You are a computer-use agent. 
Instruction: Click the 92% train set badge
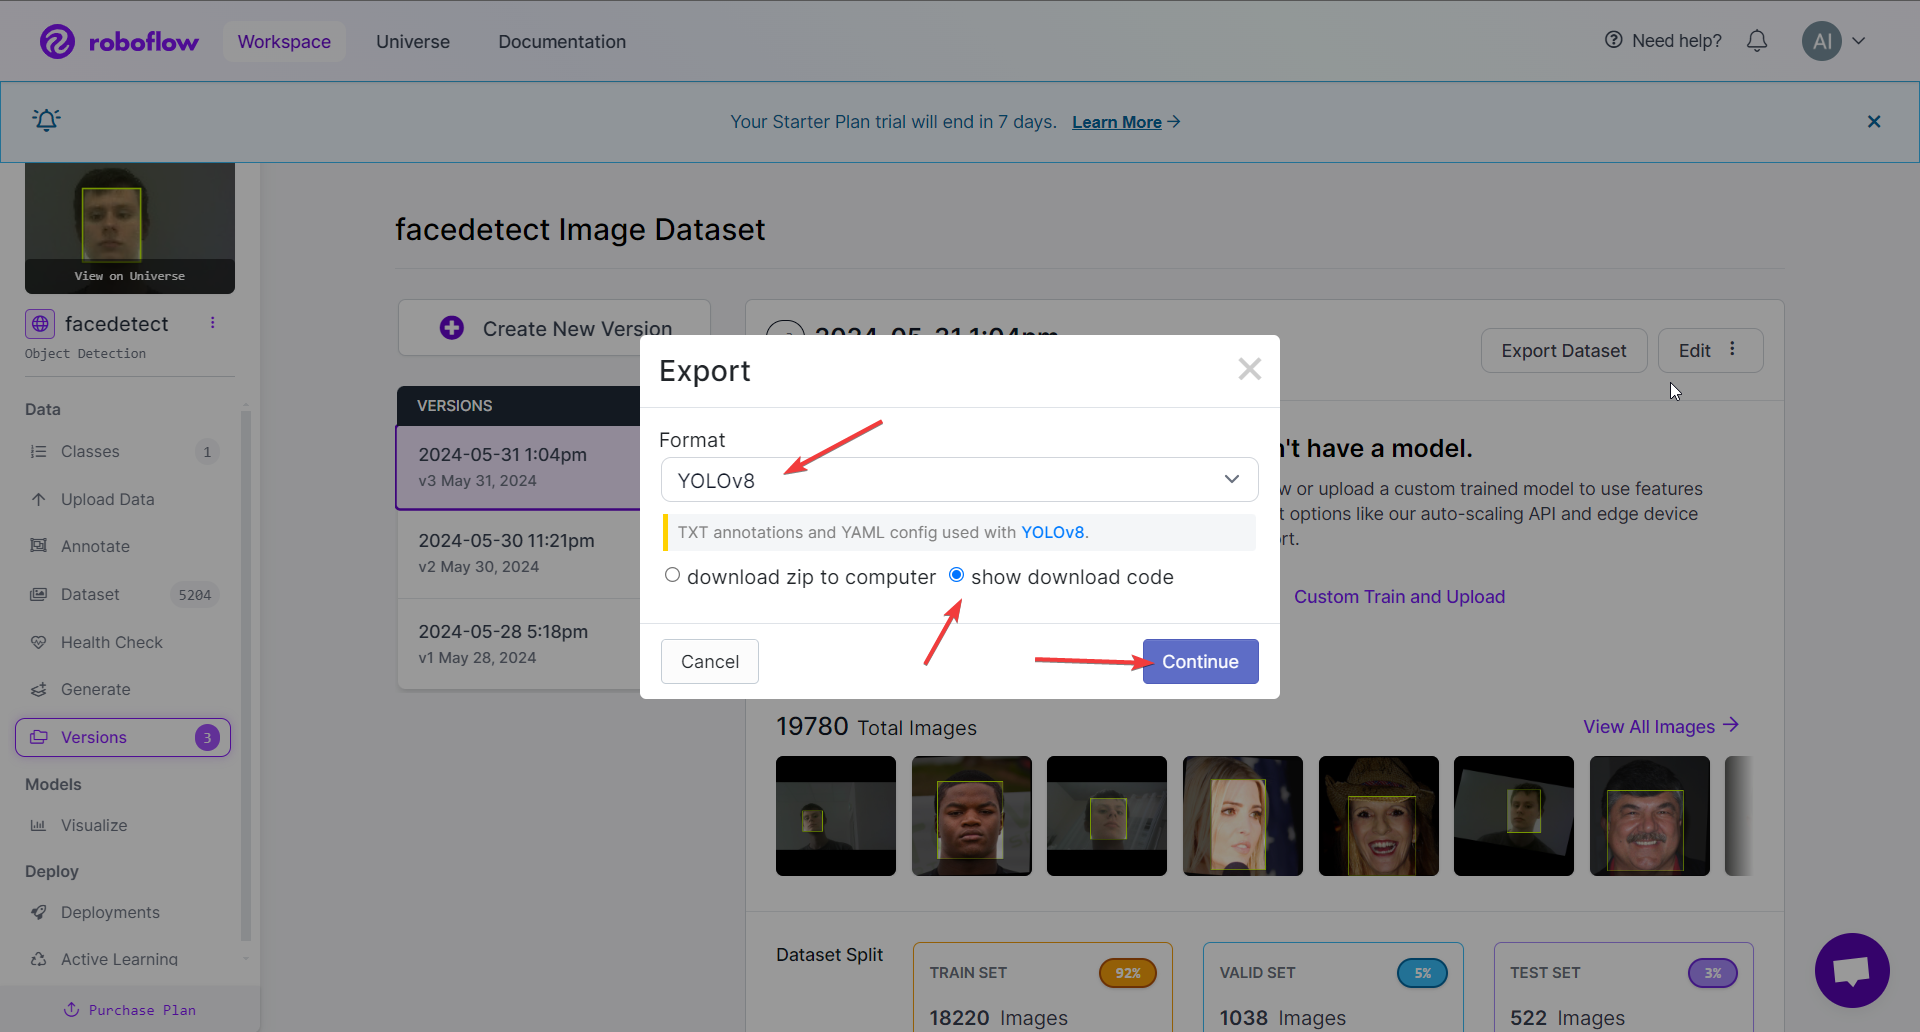click(1128, 973)
